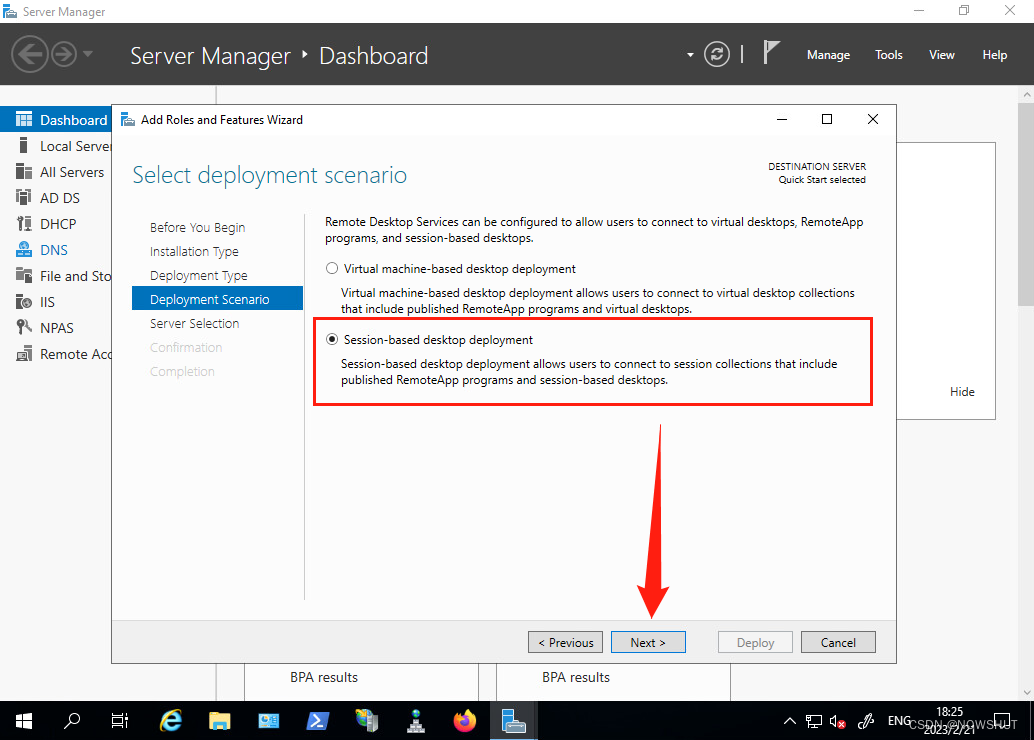This screenshot has width=1034, height=740.
Task: Go to Server Selection wizard step
Action: (195, 323)
